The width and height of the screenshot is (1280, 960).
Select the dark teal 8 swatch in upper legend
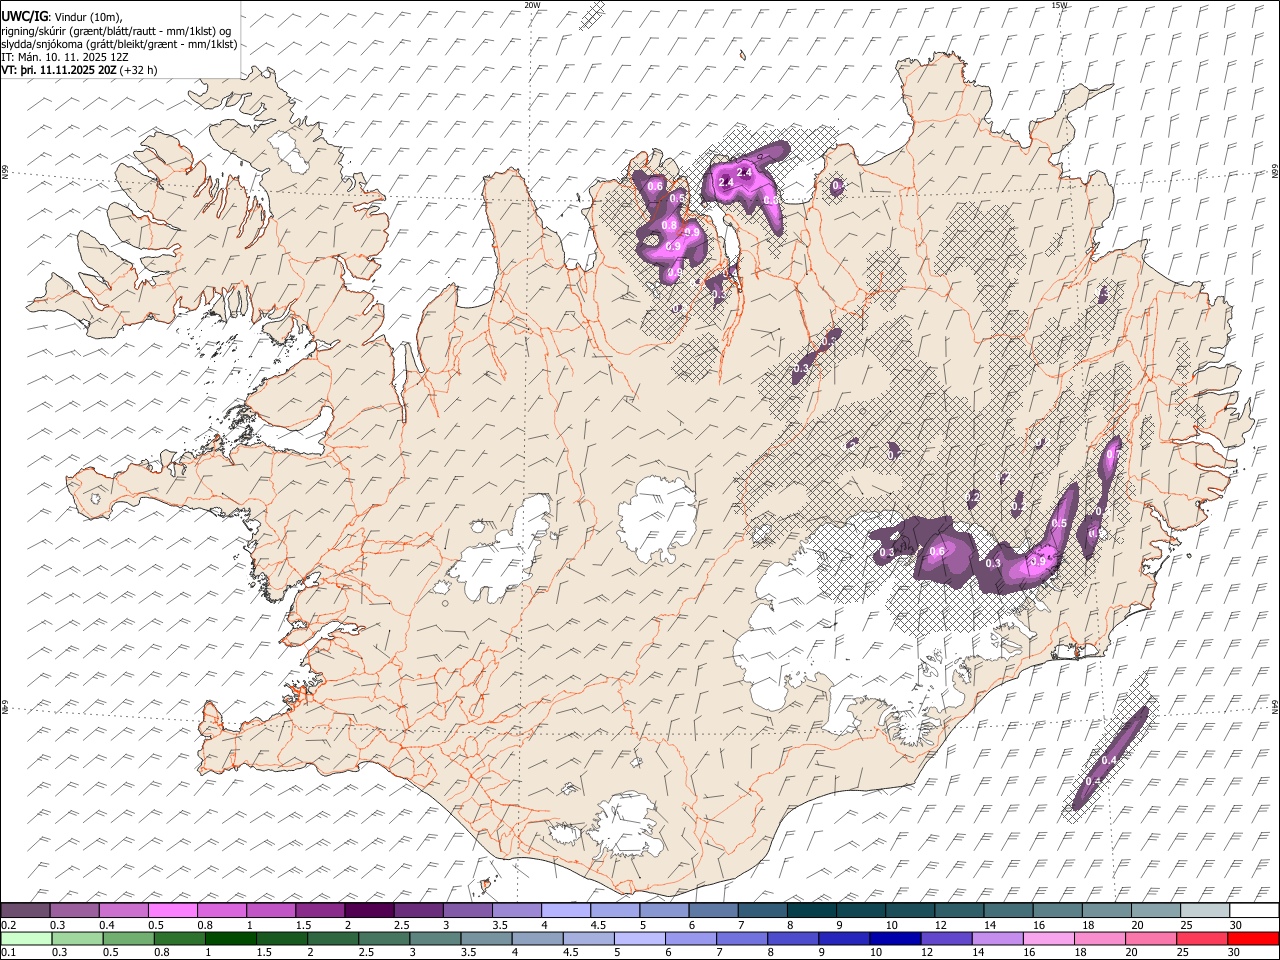tap(811, 911)
